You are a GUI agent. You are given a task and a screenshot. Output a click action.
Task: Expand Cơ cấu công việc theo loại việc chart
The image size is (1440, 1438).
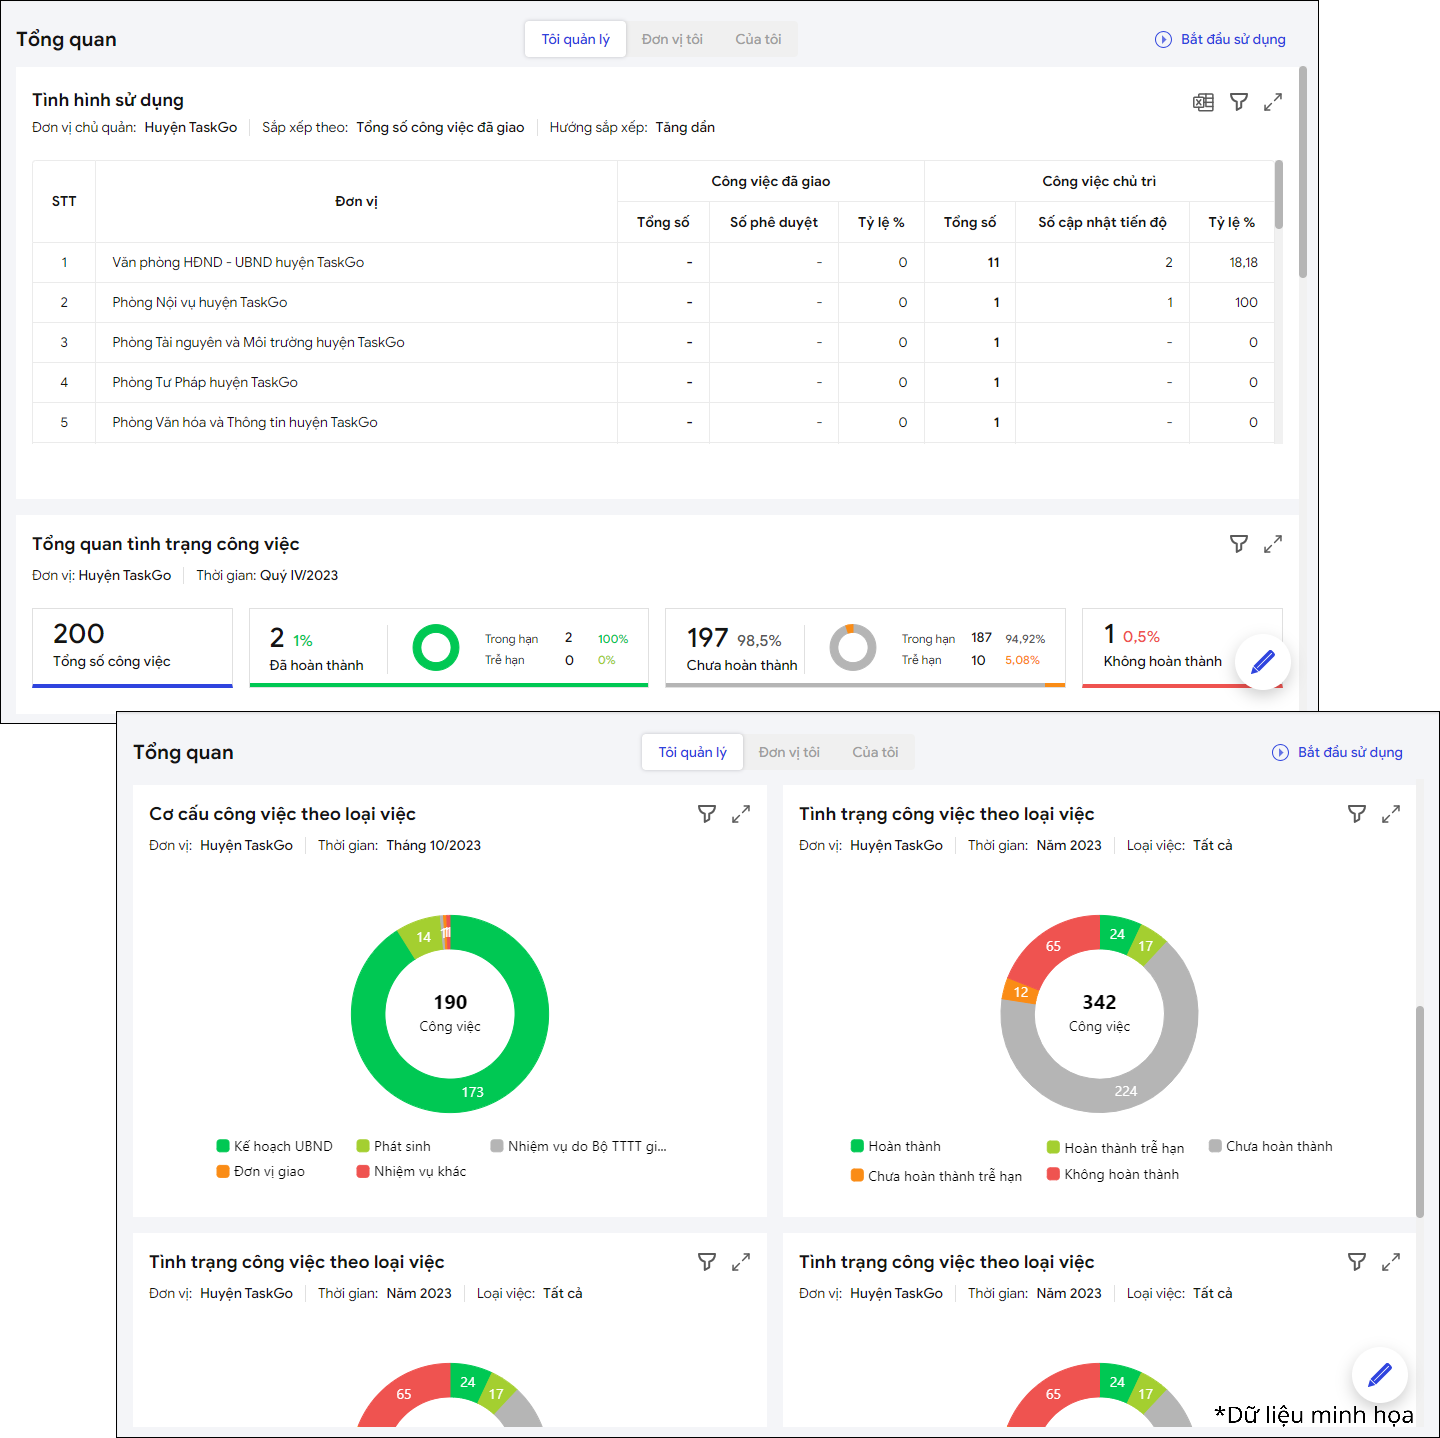(741, 814)
